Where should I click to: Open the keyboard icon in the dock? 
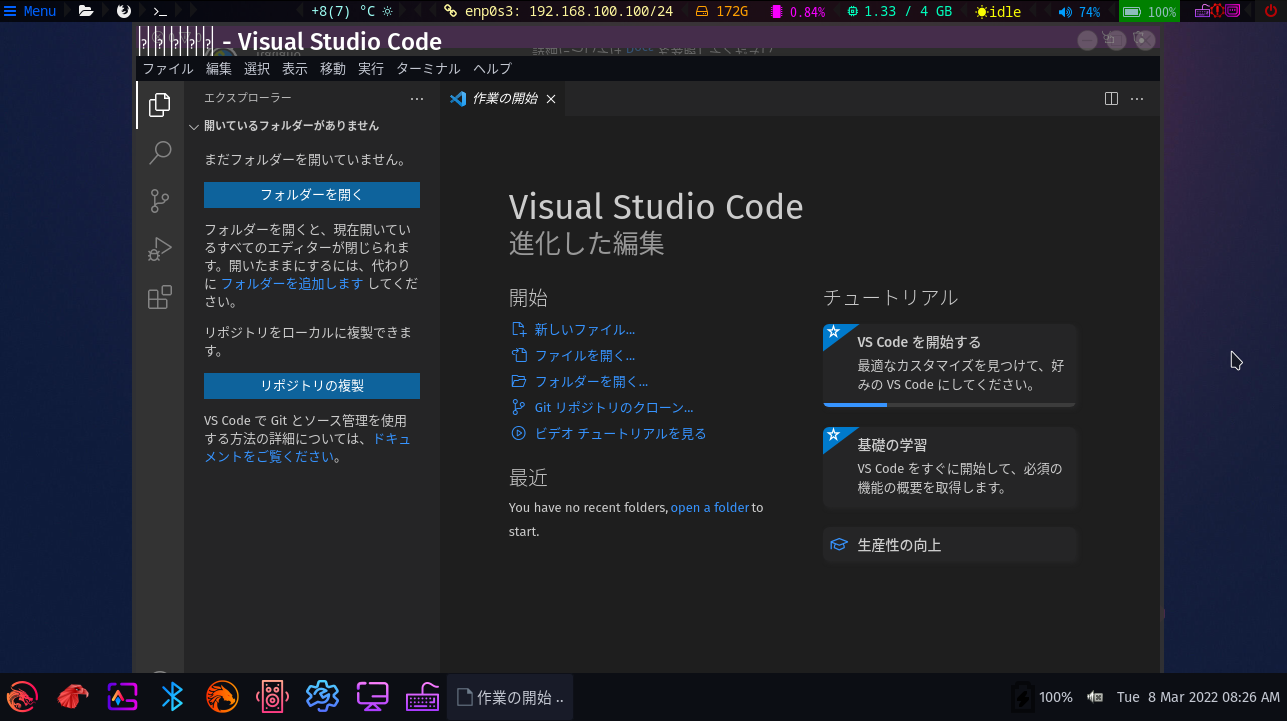point(422,696)
